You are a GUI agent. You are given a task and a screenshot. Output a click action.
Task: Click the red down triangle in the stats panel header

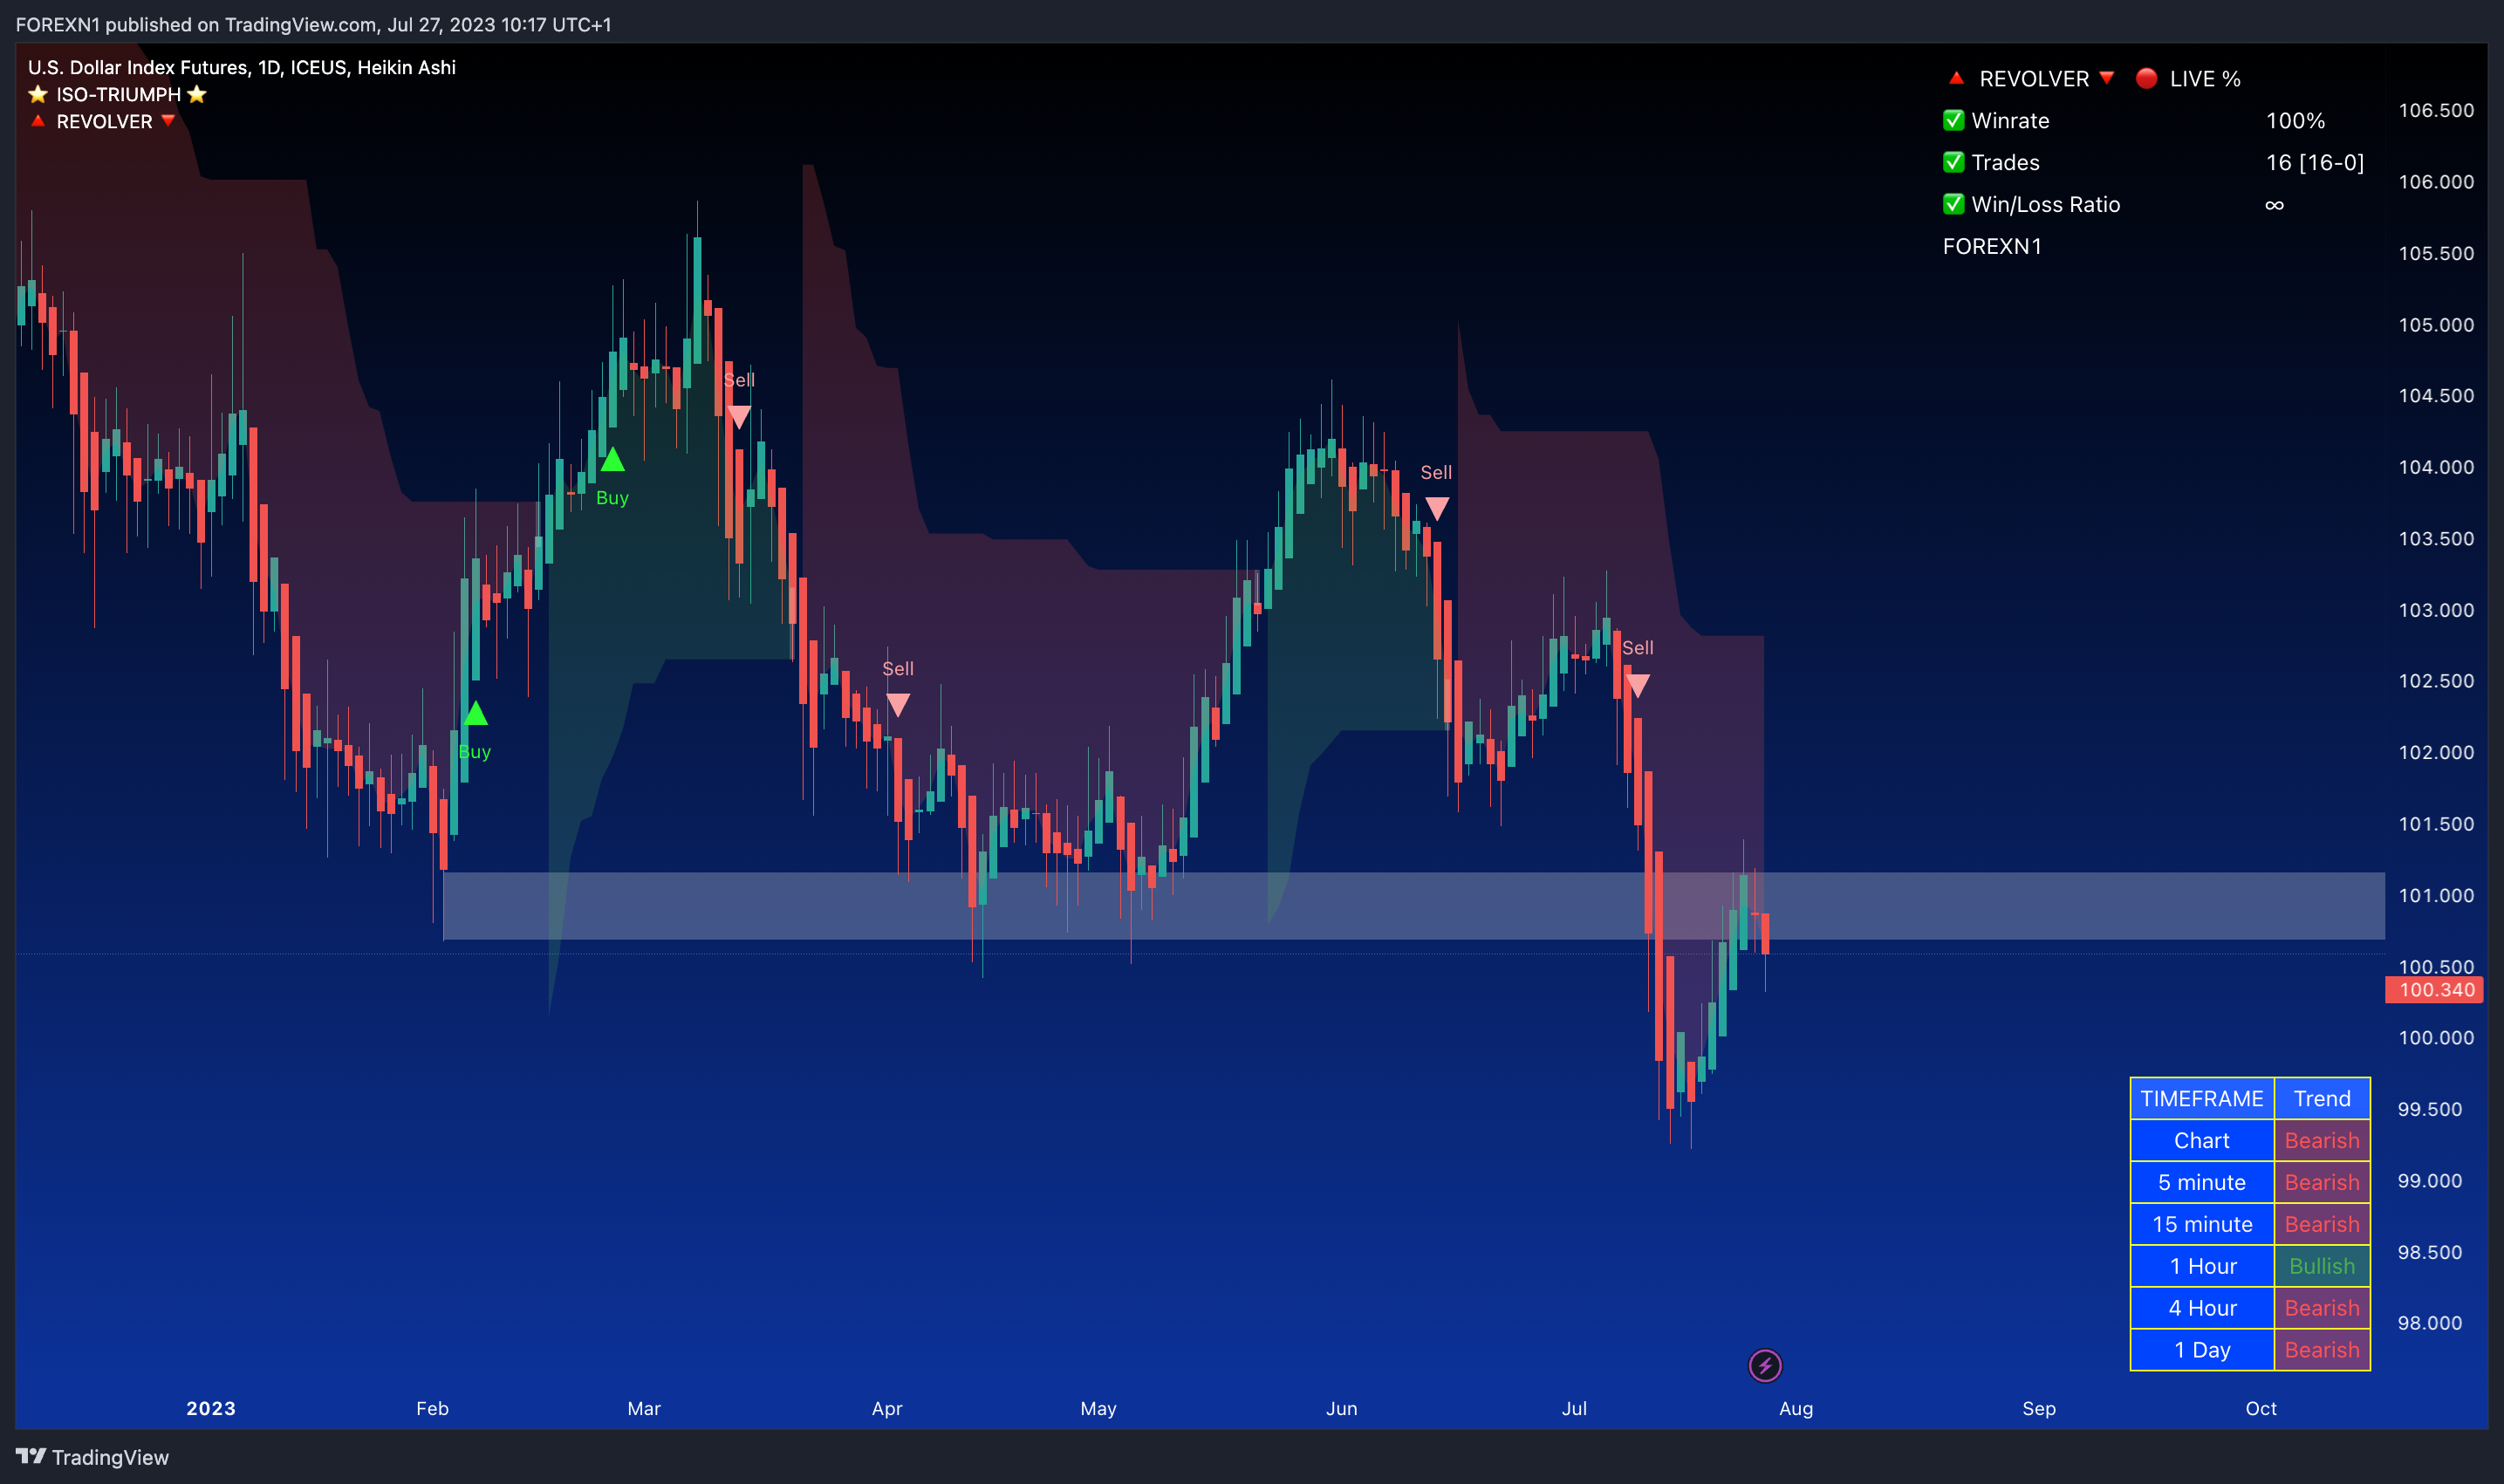point(2107,78)
